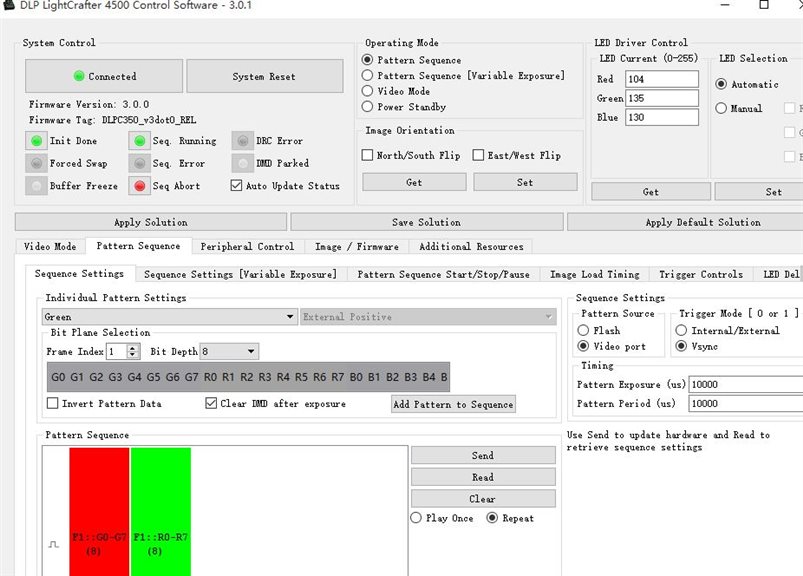The height and width of the screenshot is (576, 803).
Task: Click bit plane B2 in selection bar
Action: click(392, 377)
